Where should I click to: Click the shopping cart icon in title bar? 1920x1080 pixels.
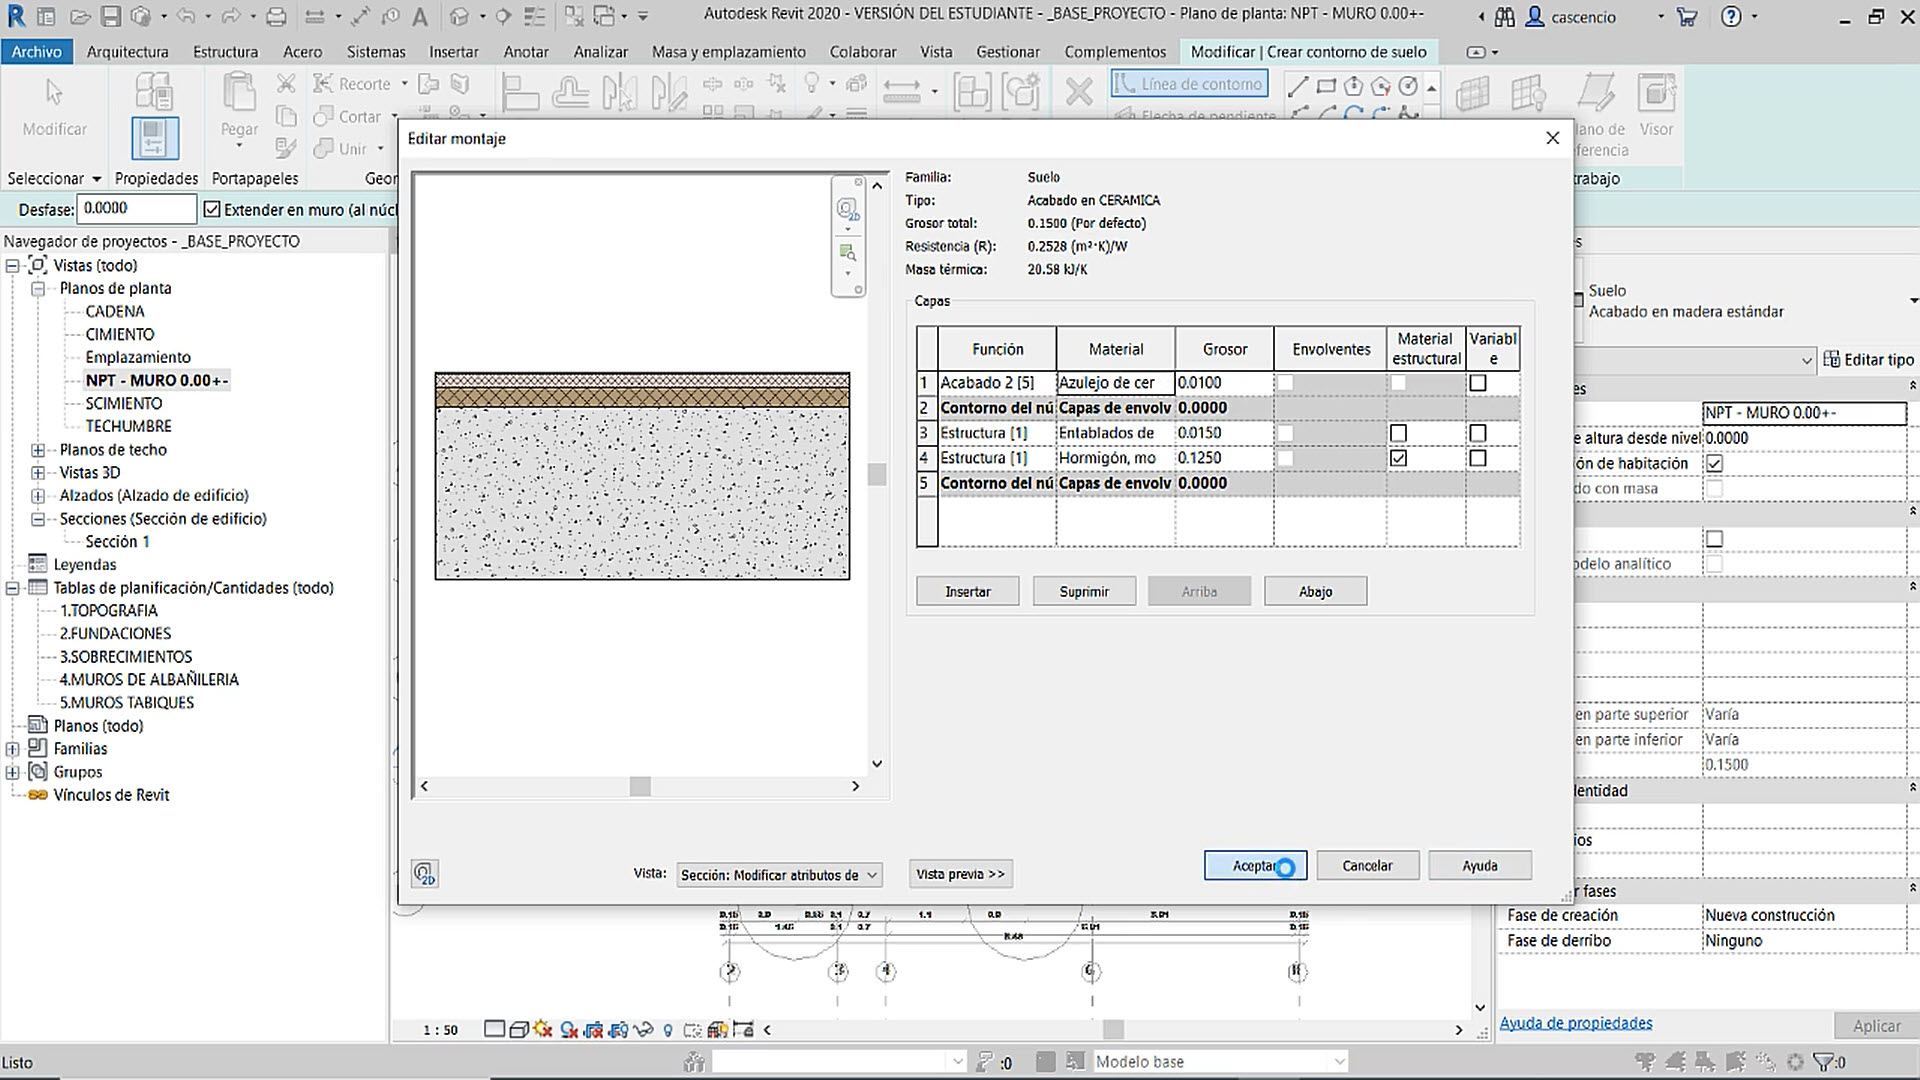click(x=1687, y=17)
